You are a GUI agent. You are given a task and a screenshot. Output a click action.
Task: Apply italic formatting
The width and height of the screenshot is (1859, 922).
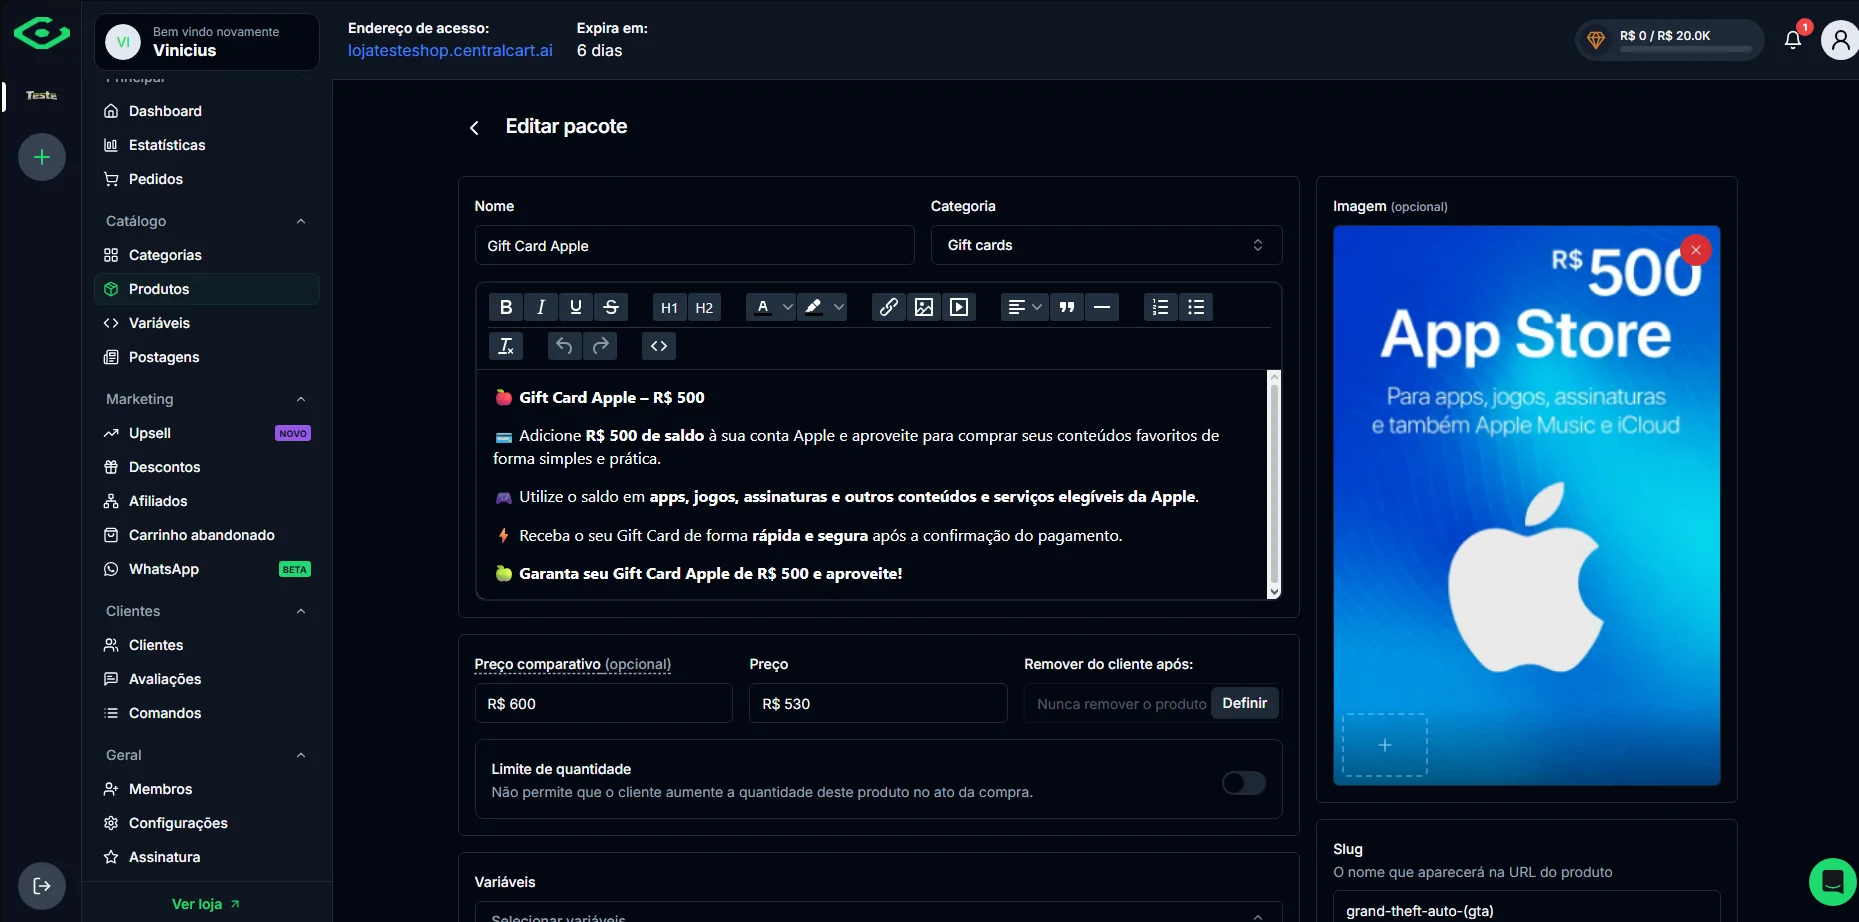pos(541,307)
